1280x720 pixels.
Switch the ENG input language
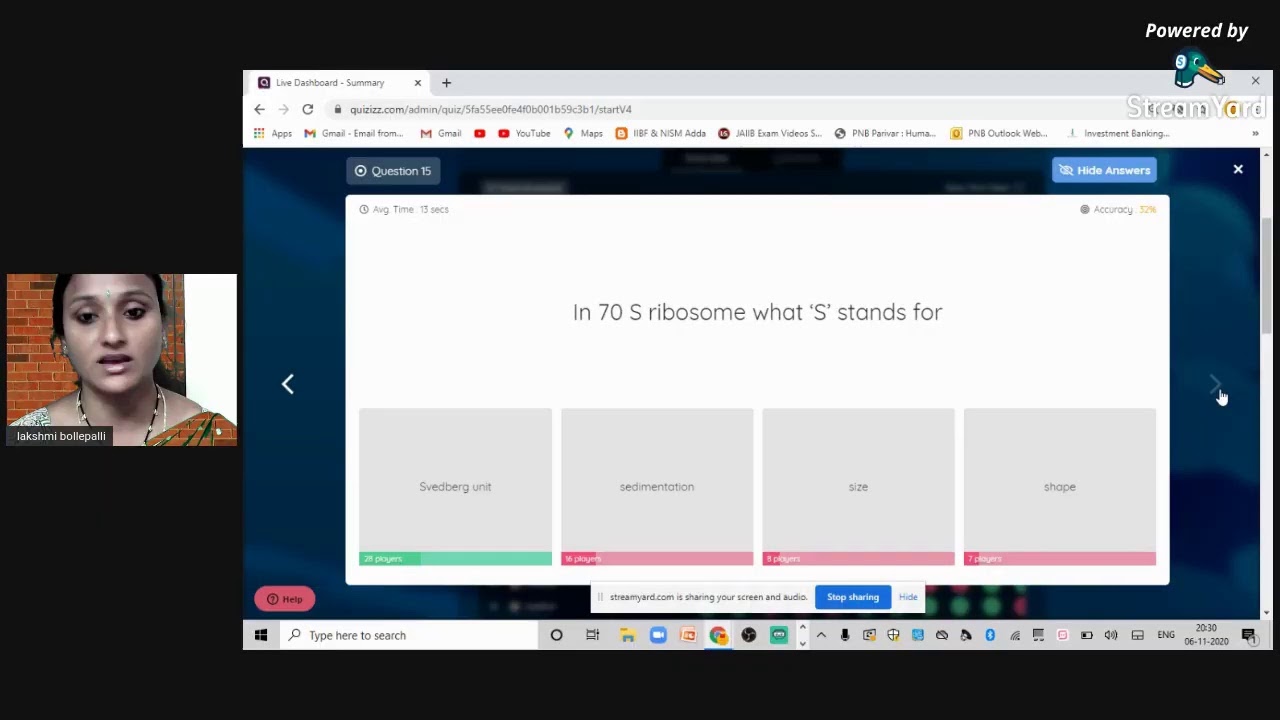[1166, 635]
